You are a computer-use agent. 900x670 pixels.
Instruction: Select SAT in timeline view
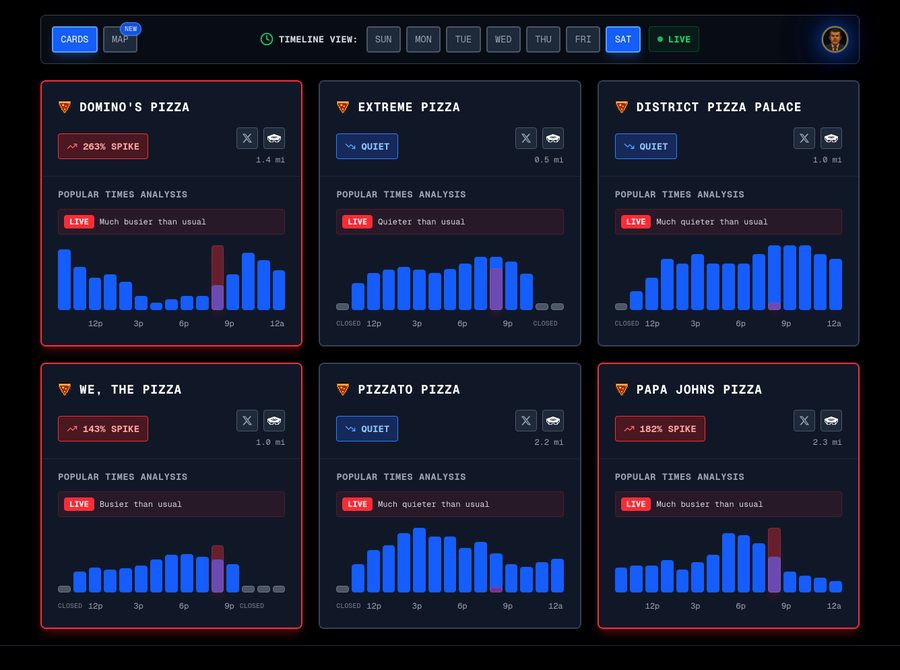tap(623, 39)
